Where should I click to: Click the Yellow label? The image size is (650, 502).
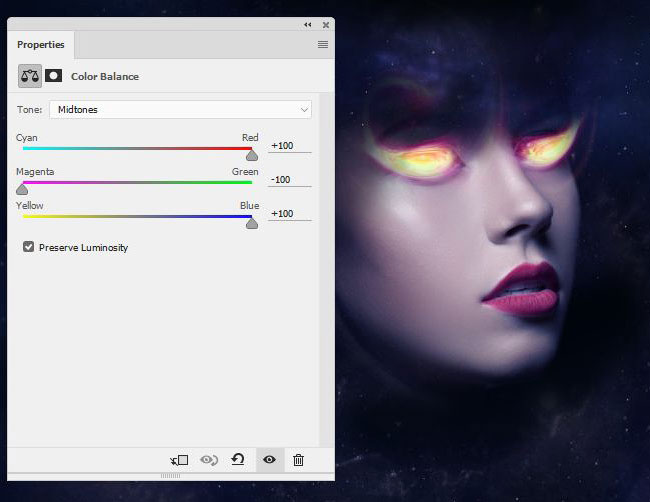[x=29, y=206]
